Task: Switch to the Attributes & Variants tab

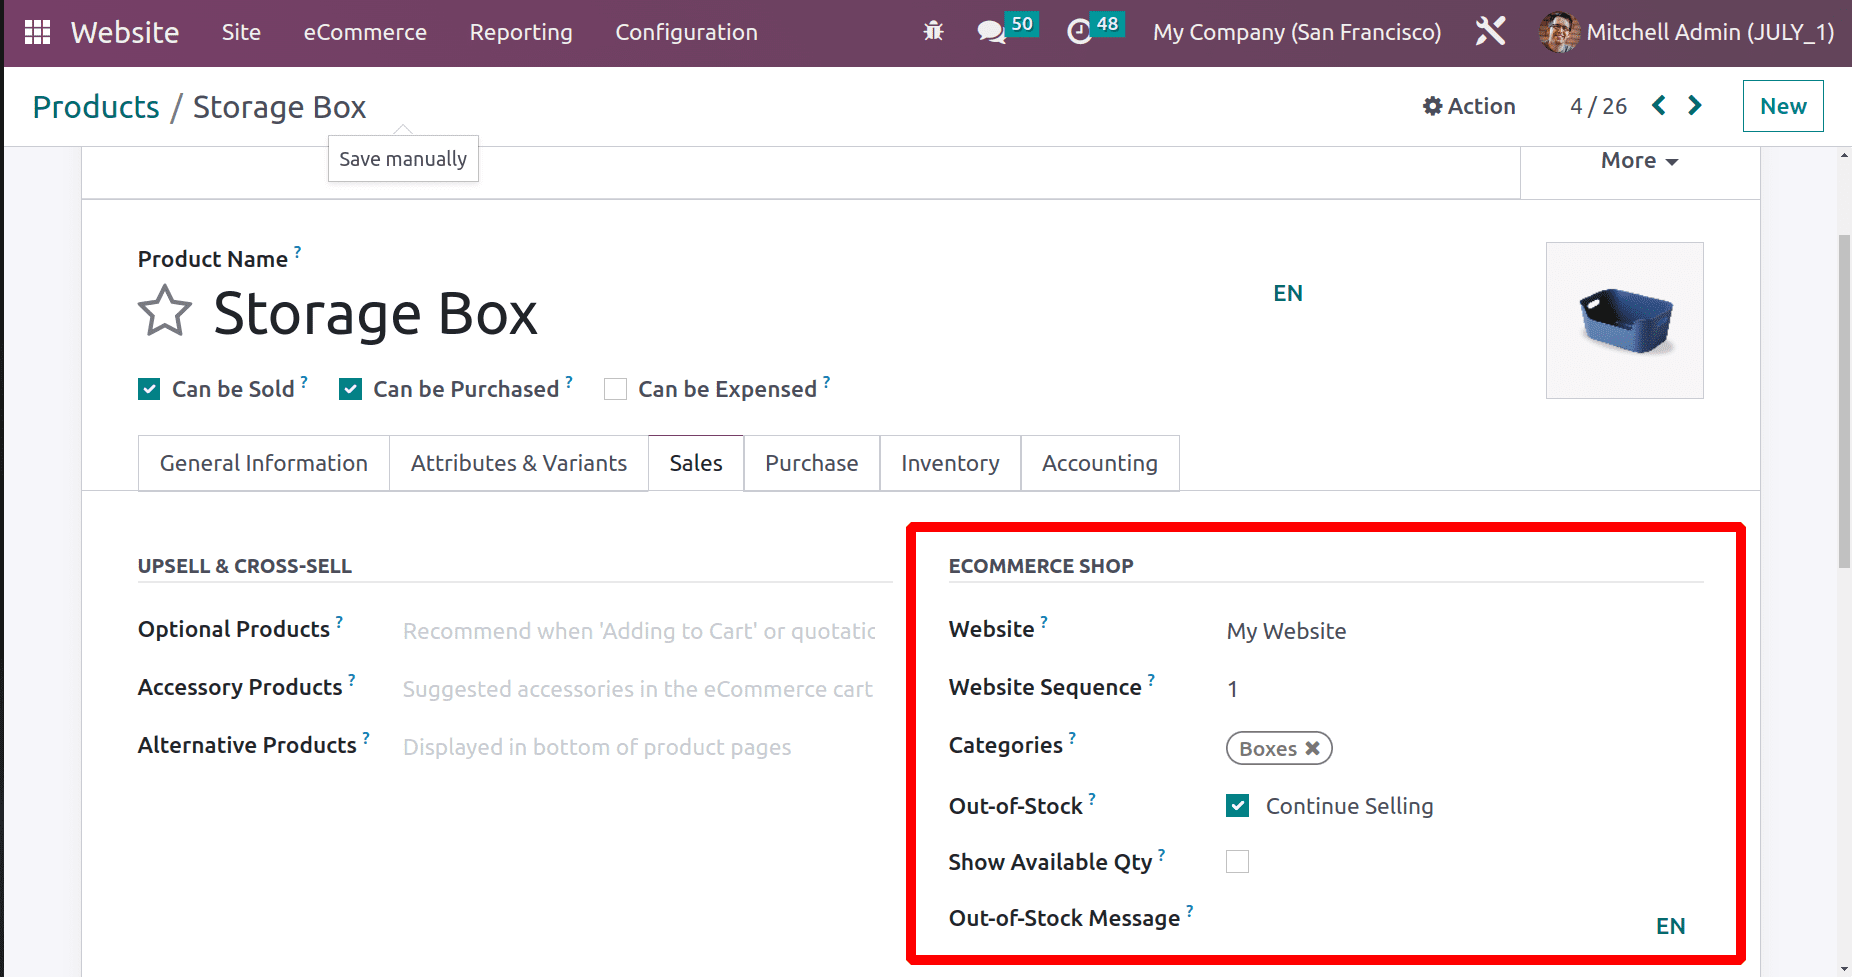Action: (x=519, y=463)
